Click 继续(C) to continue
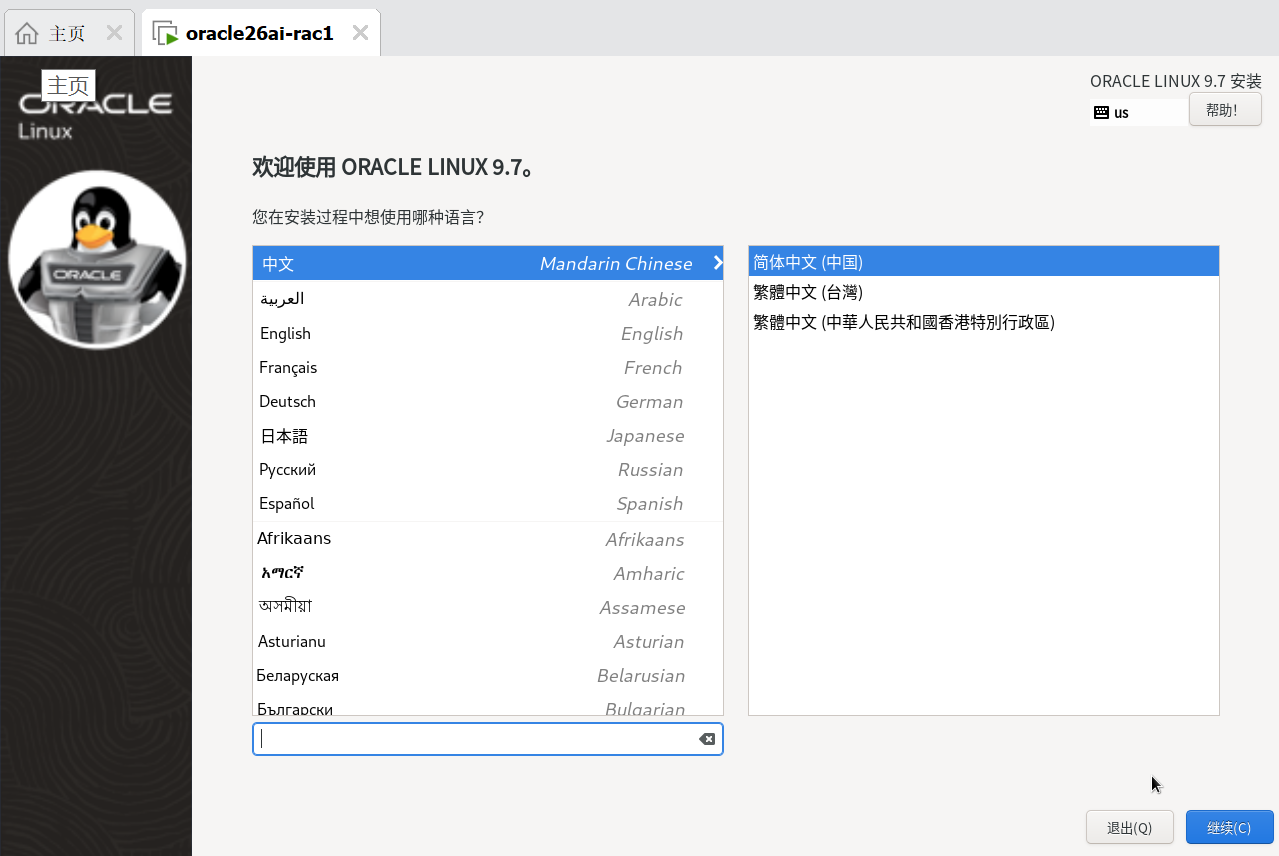 (1229, 828)
